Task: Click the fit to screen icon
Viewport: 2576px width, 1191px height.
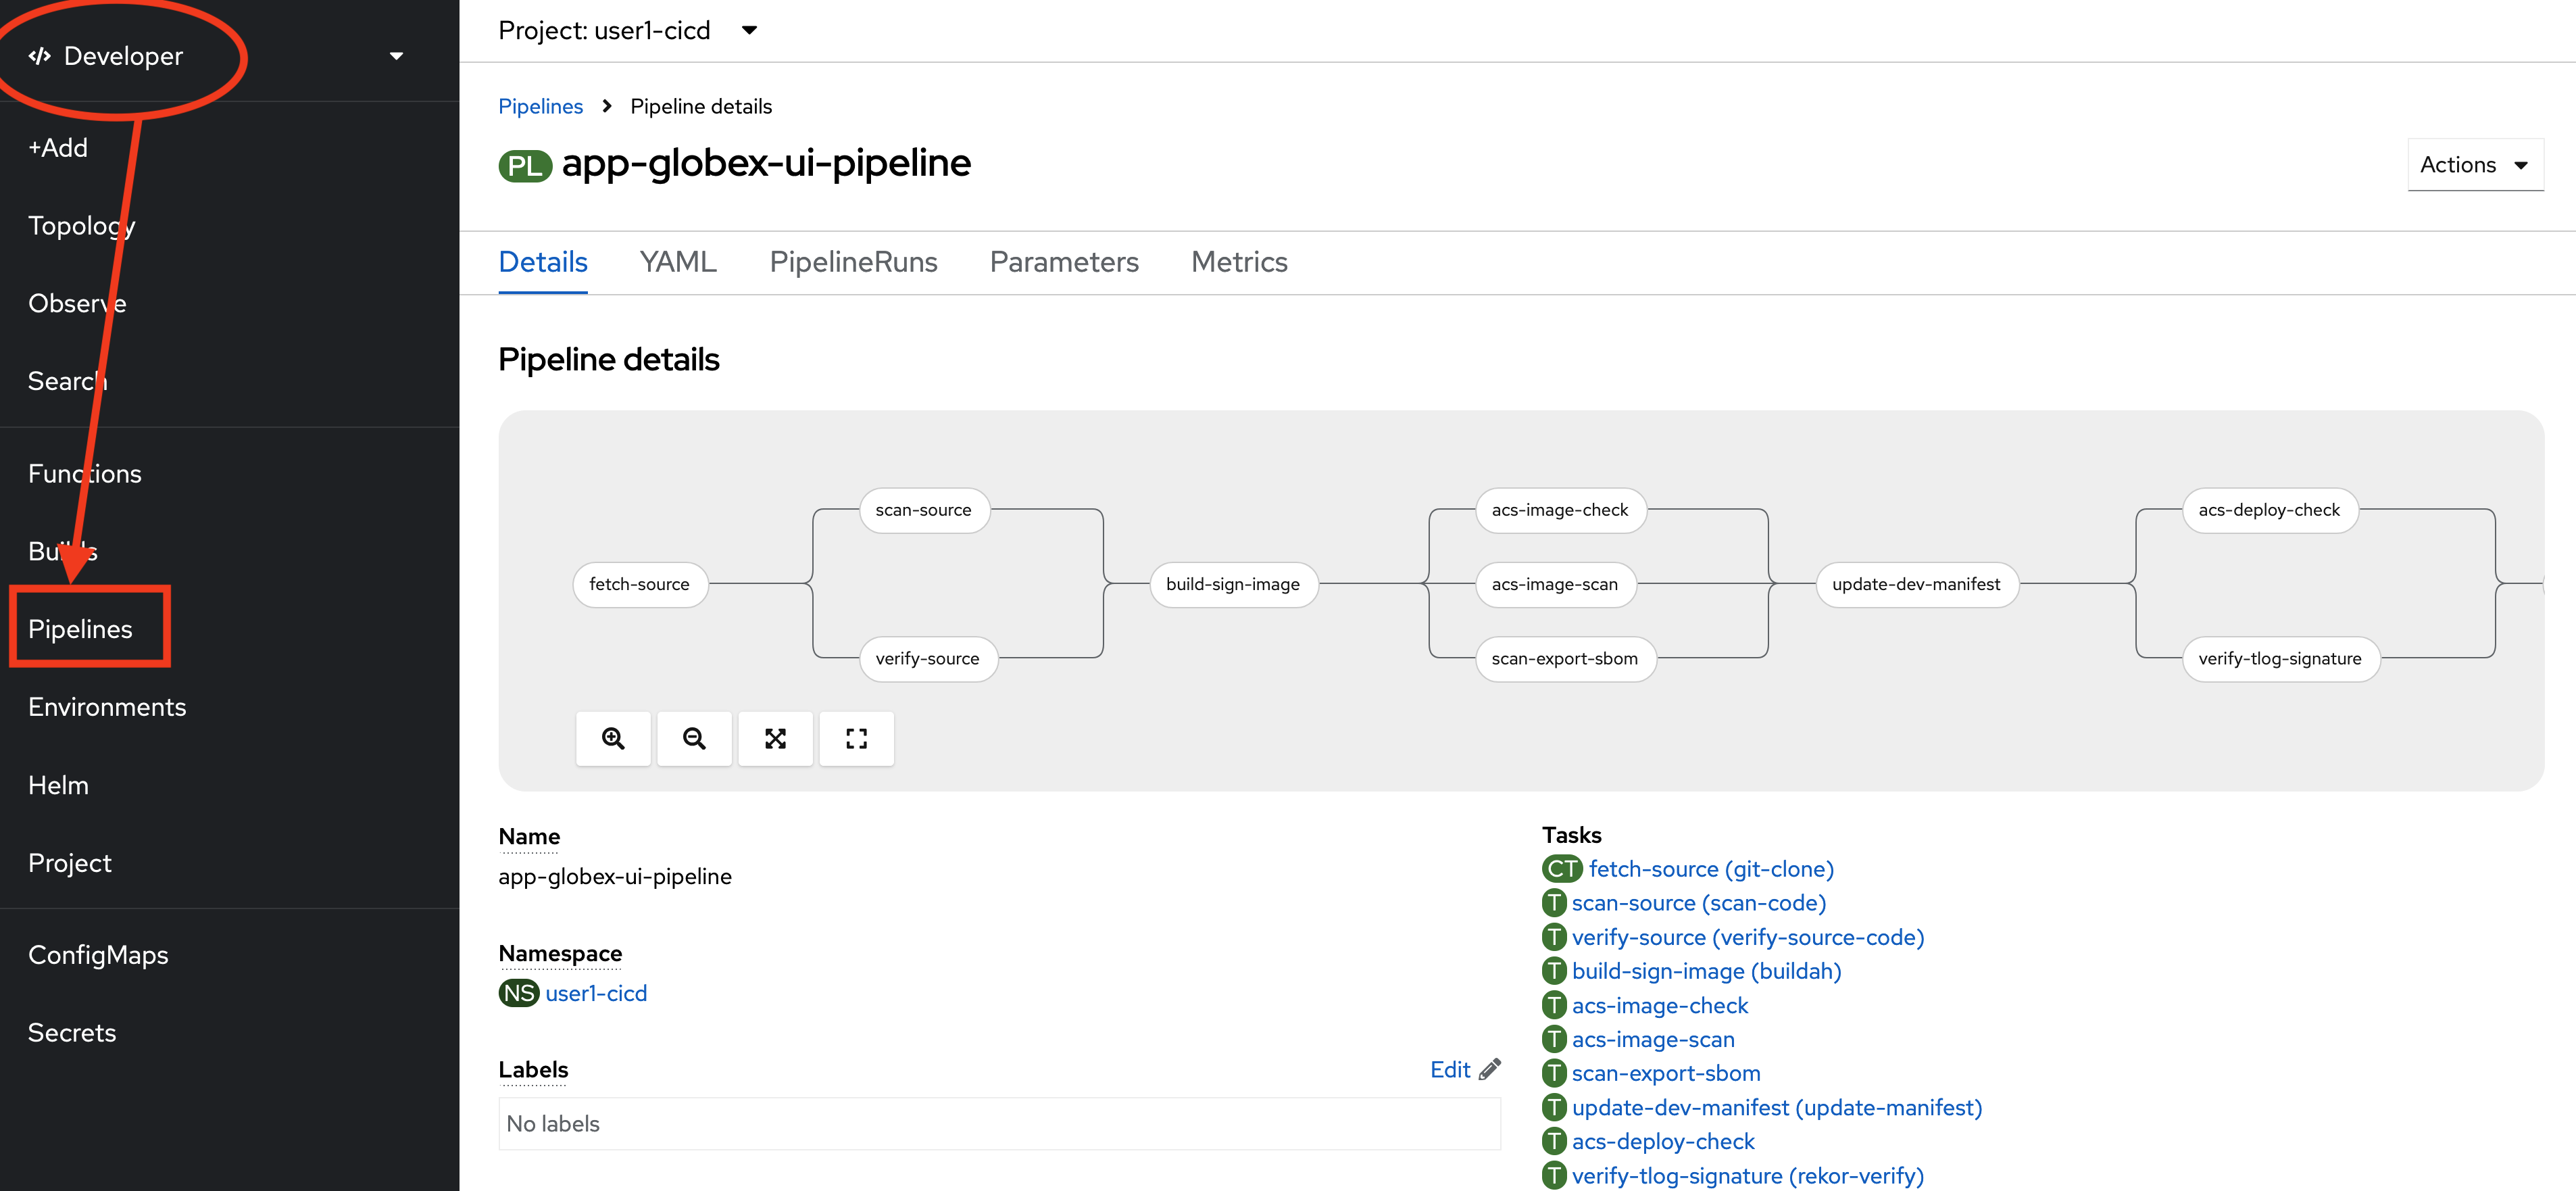Action: click(775, 739)
